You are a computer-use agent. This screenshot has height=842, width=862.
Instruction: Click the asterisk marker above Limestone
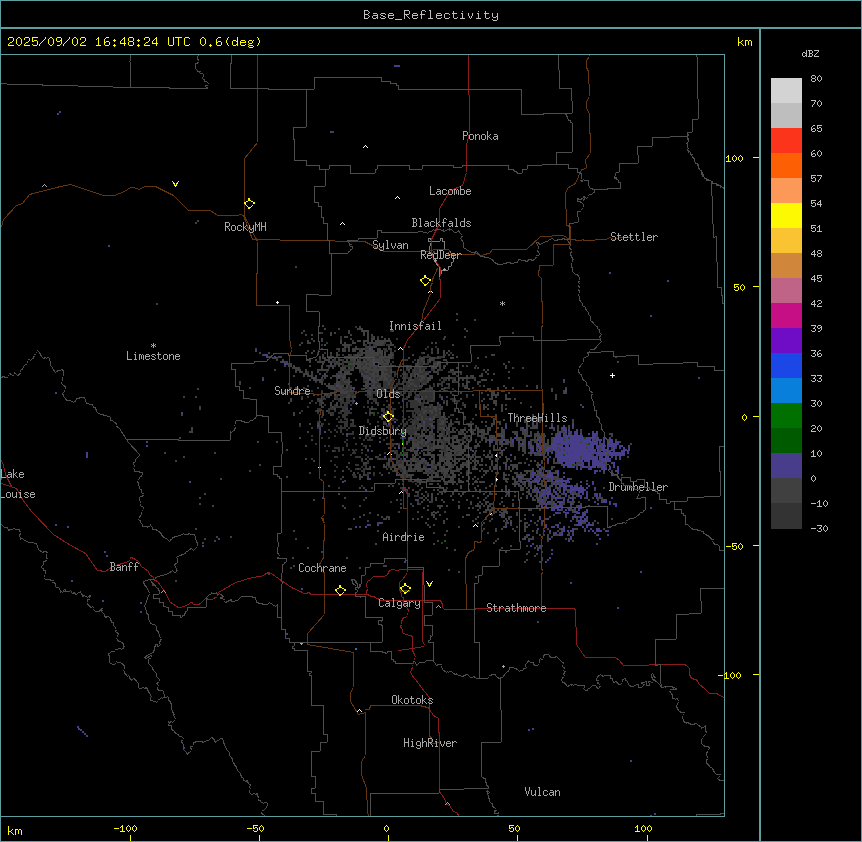point(153,346)
